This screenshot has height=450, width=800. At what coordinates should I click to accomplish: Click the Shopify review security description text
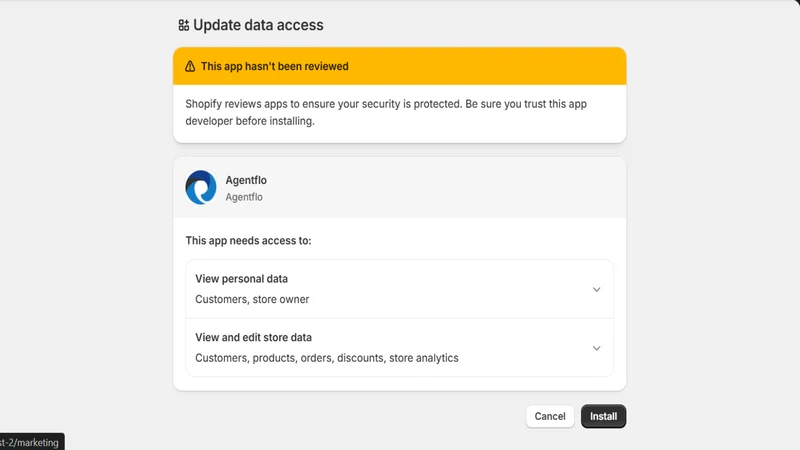[386, 112]
